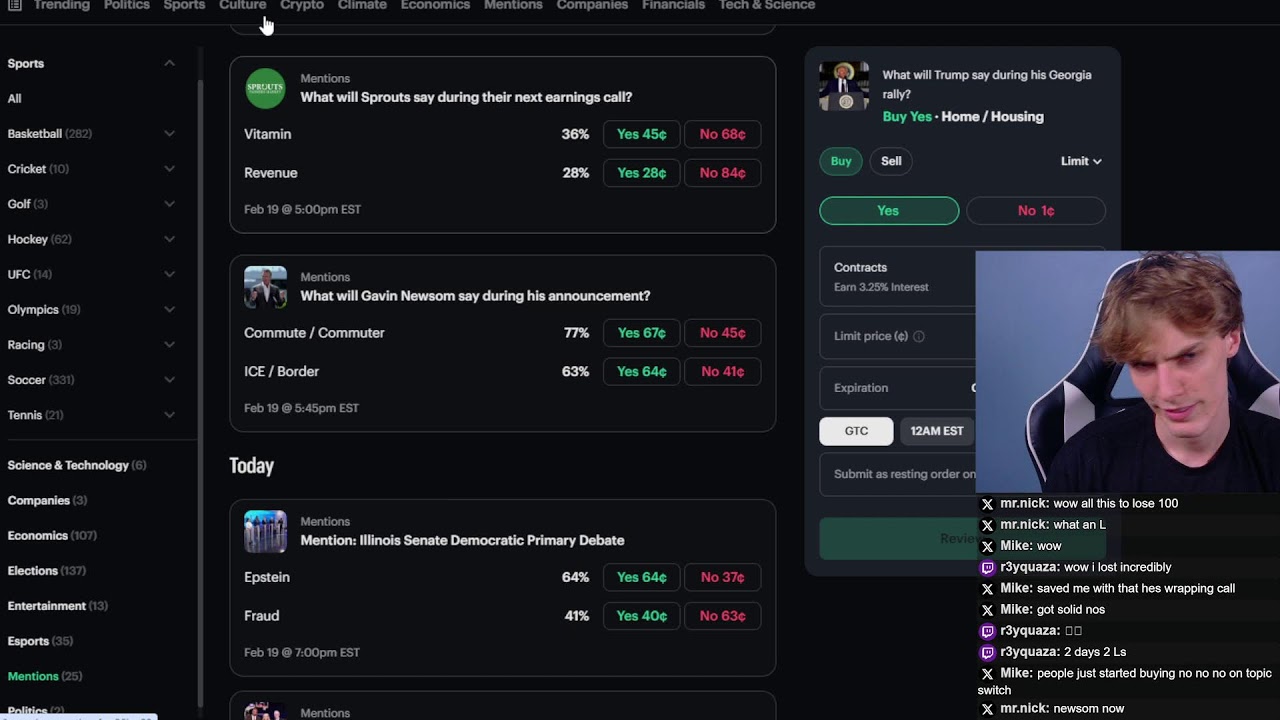
Task: Switch to the Sell toggle
Action: coord(891,161)
